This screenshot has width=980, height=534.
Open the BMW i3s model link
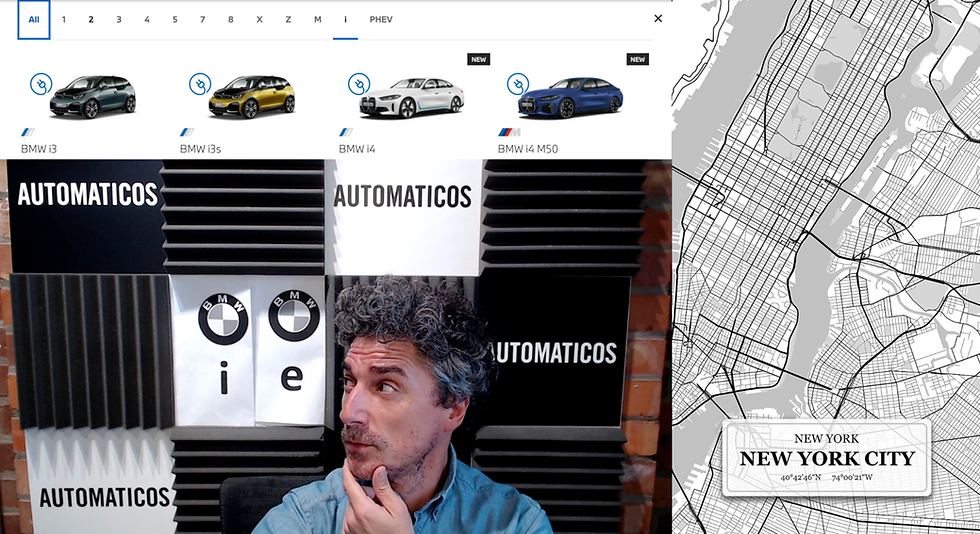pyautogui.click(x=200, y=149)
